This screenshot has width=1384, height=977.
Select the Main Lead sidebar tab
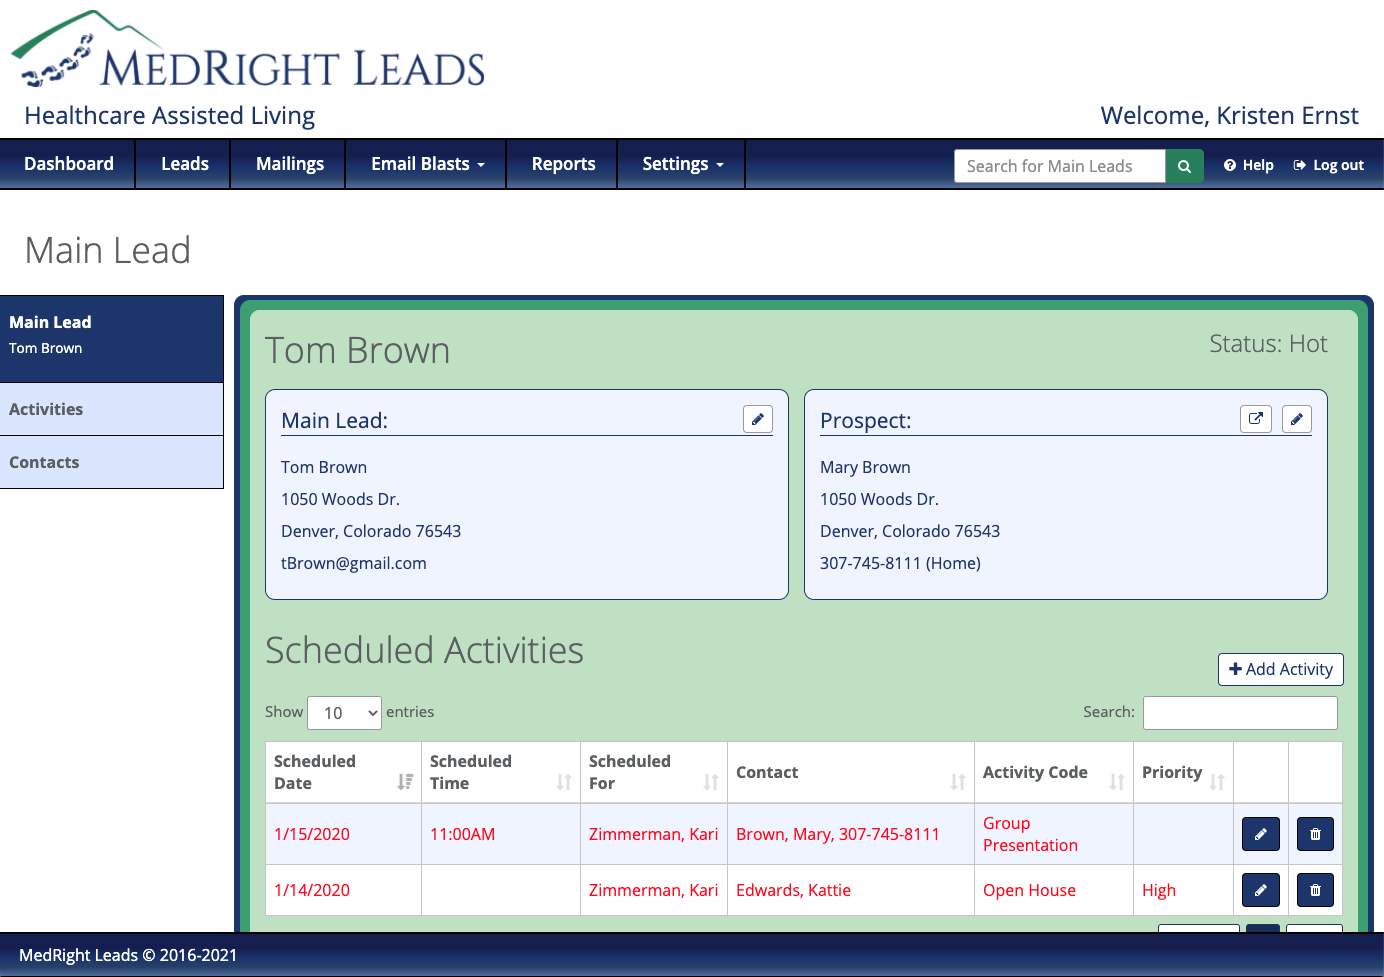(x=112, y=338)
